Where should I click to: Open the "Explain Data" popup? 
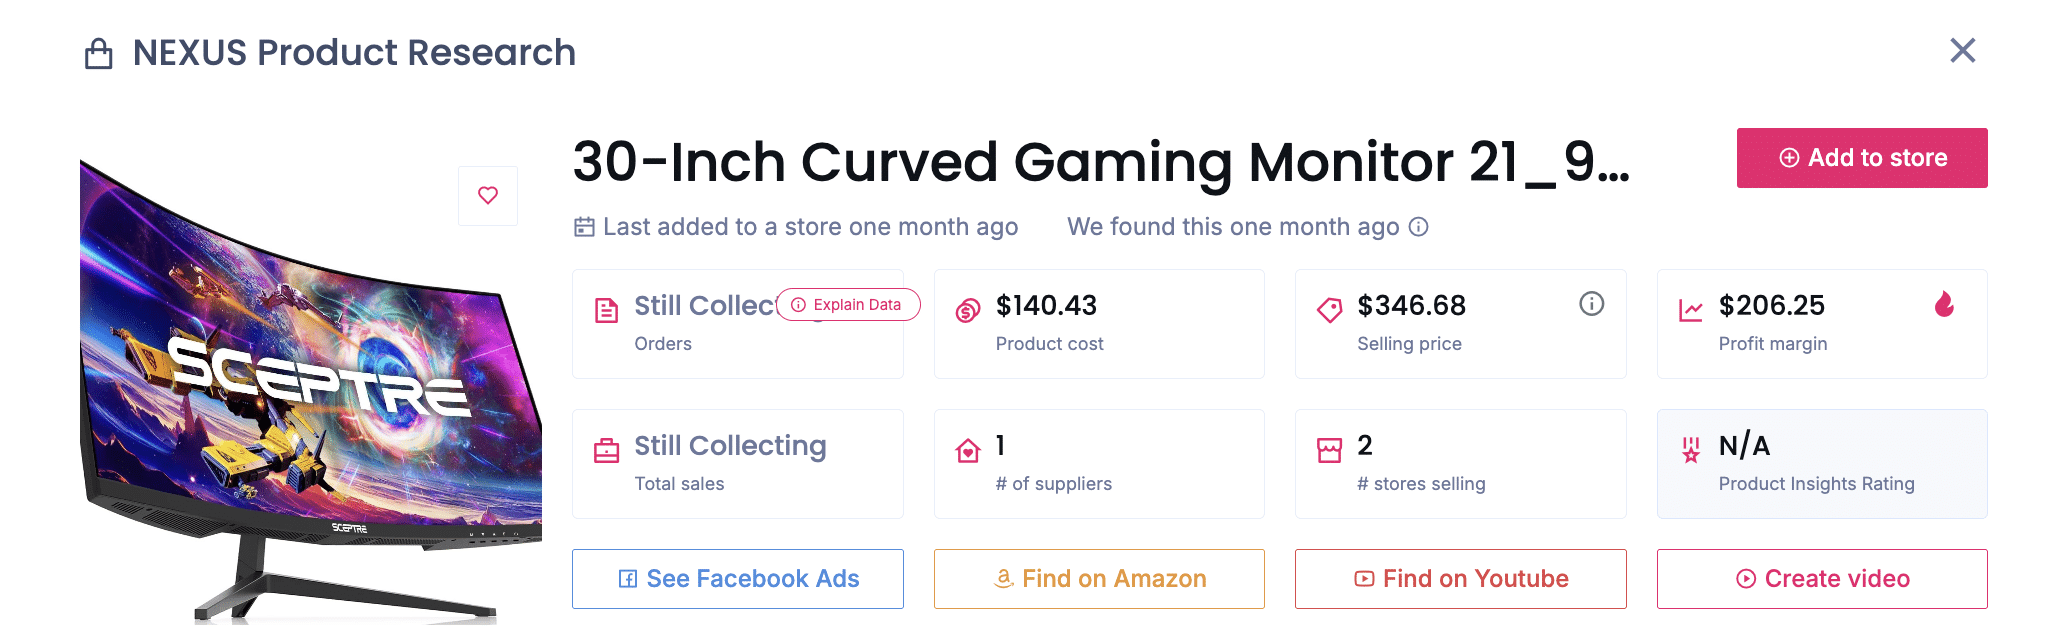(x=847, y=305)
